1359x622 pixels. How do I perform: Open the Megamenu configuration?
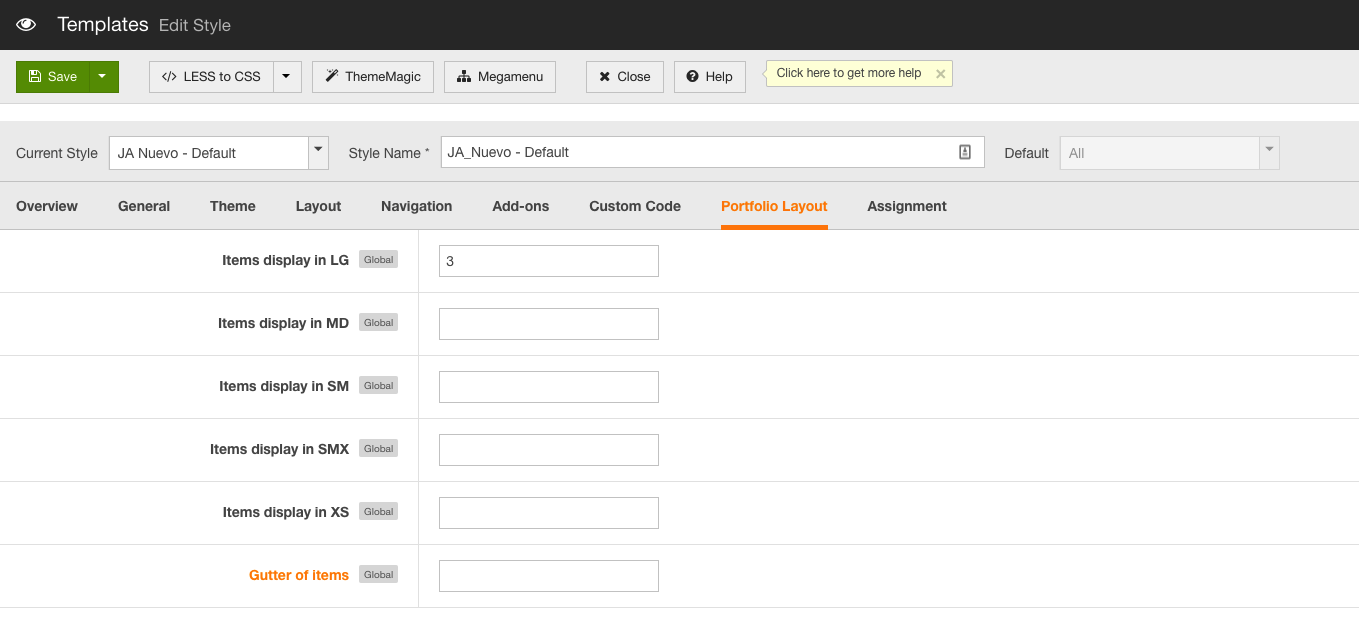coord(499,77)
